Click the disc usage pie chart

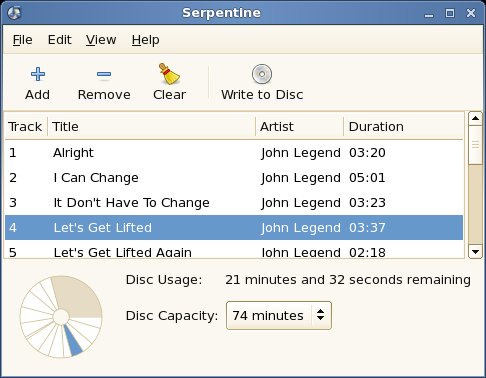(61, 317)
